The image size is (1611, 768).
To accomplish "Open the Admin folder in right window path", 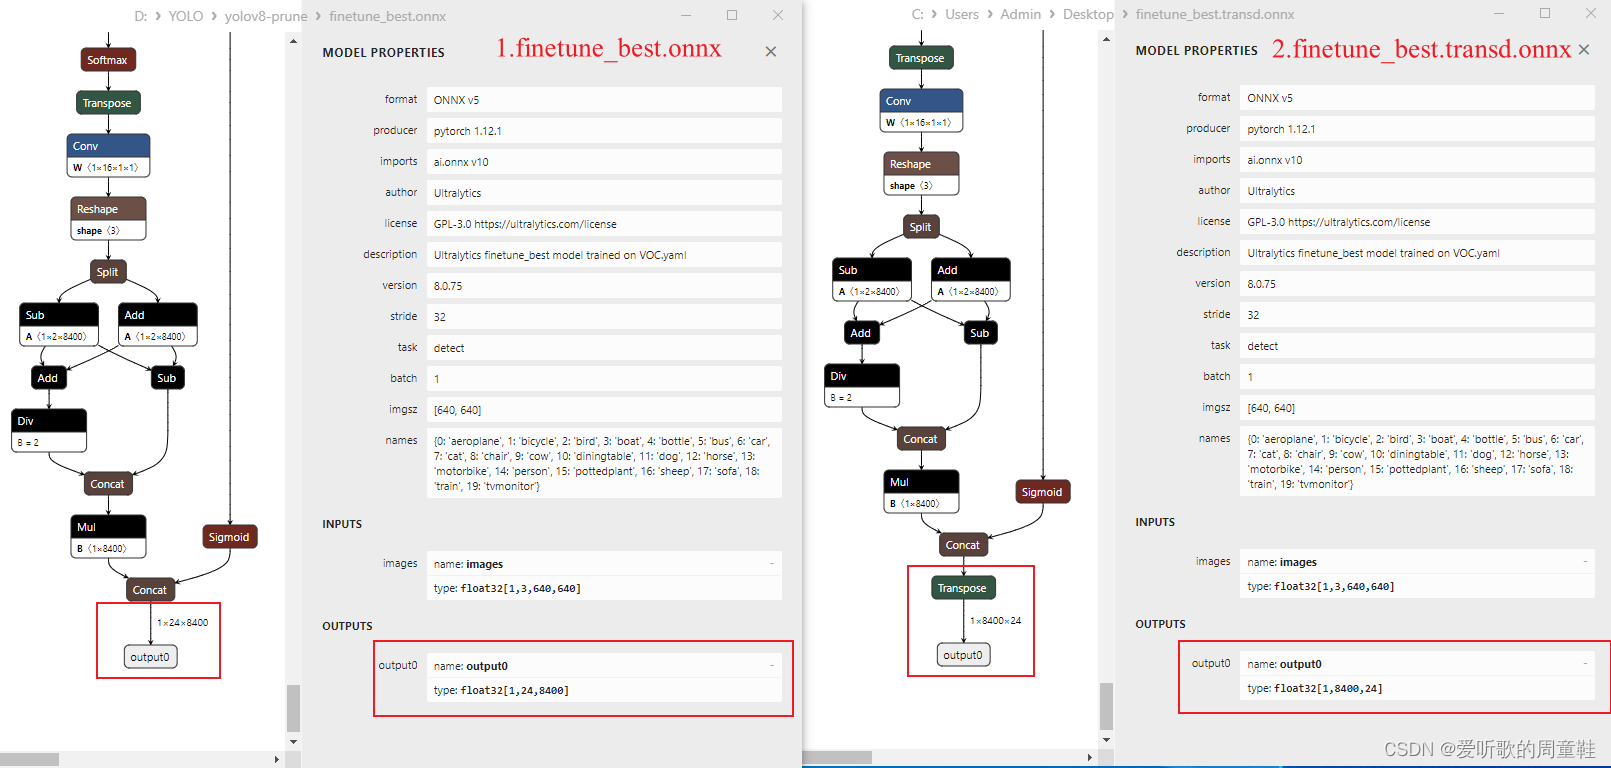I will point(1021,14).
